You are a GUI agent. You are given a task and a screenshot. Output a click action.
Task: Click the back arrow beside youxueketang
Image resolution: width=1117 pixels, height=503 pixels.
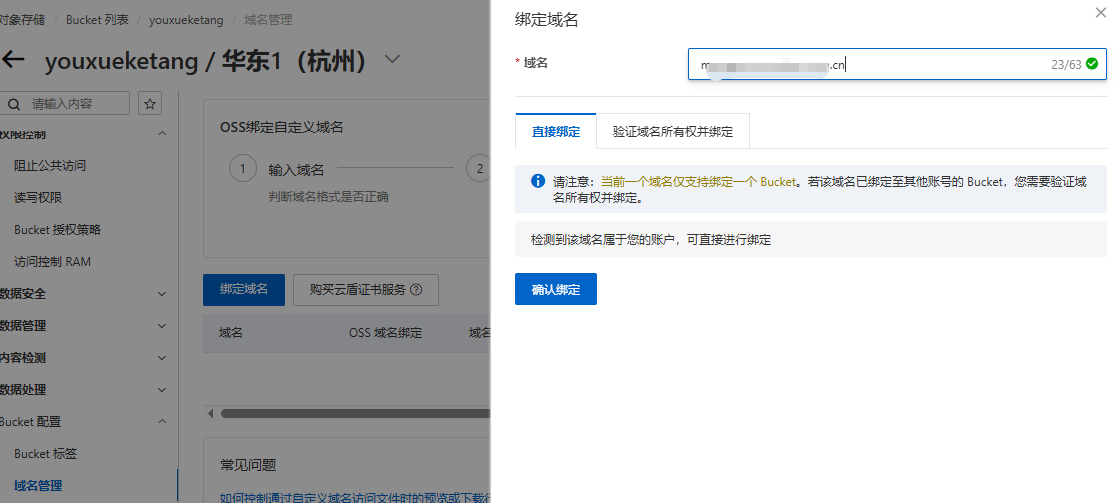tap(13, 59)
